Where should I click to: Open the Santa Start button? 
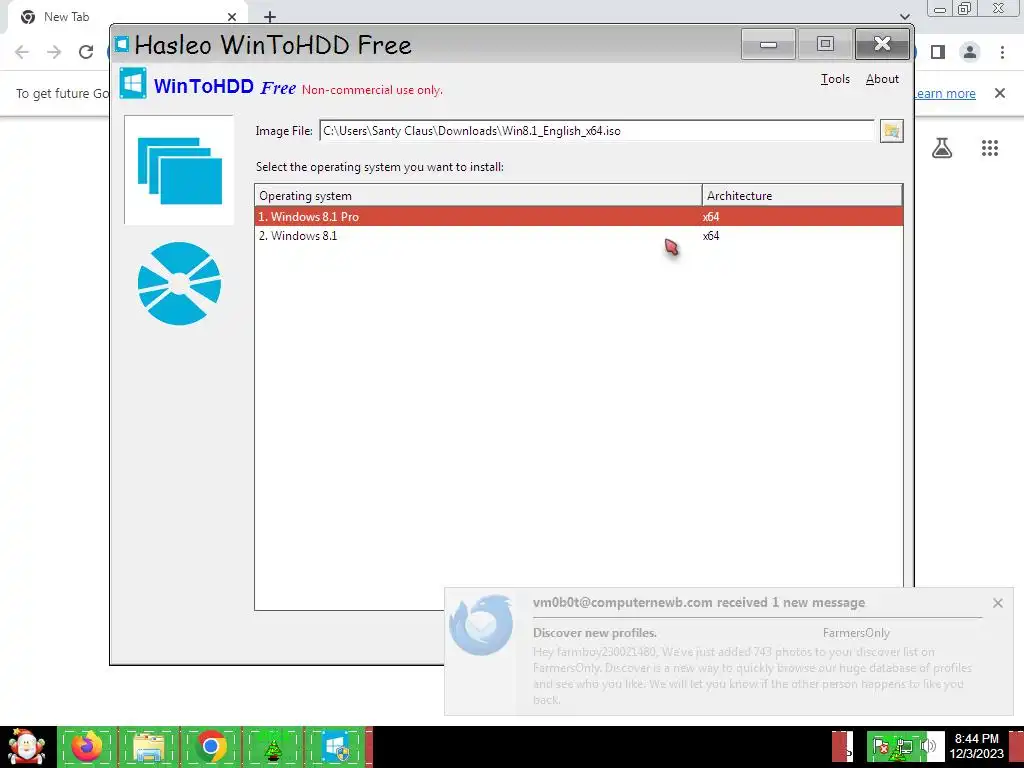pos(27,746)
